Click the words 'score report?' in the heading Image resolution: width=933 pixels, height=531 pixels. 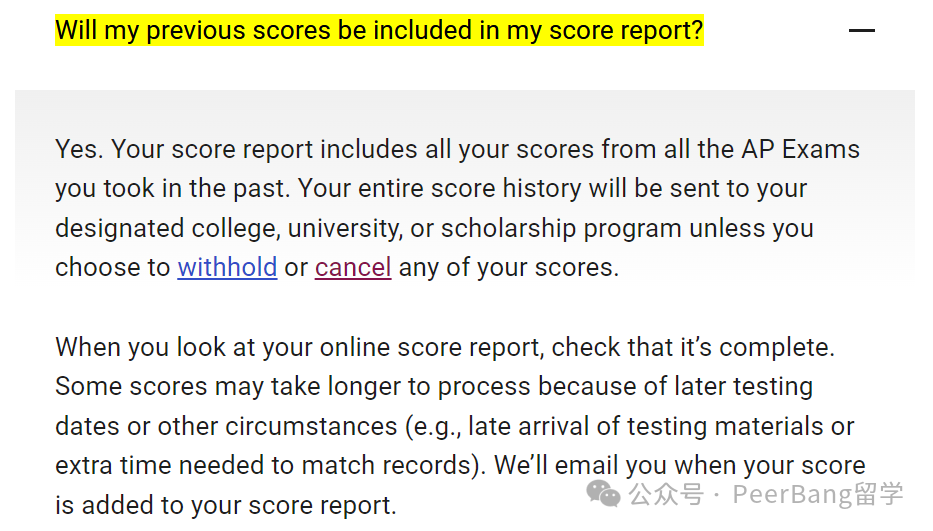pos(626,30)
